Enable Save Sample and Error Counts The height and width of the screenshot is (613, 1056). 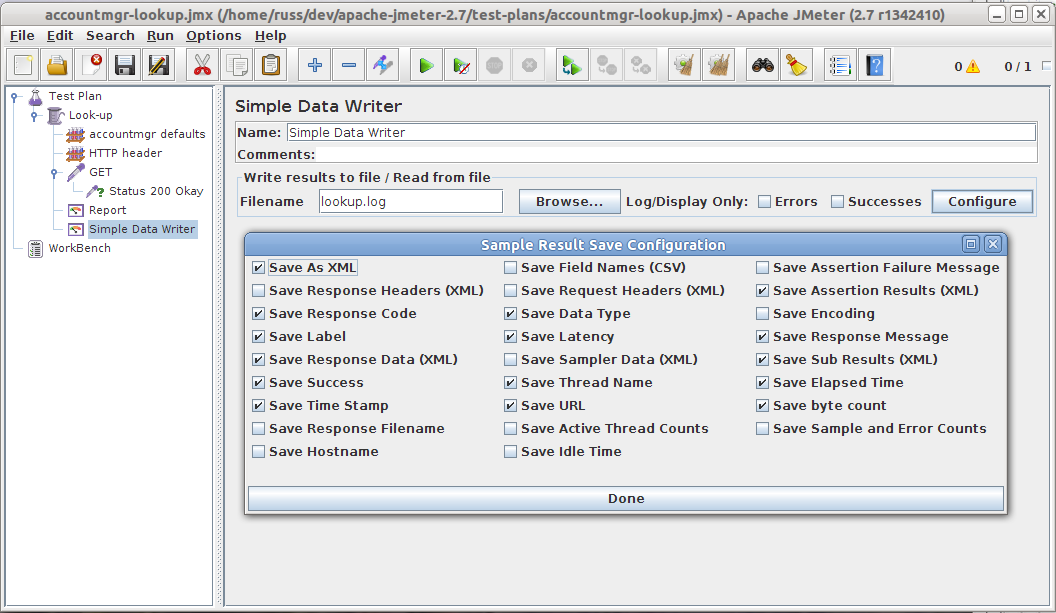tap(762, 428)
